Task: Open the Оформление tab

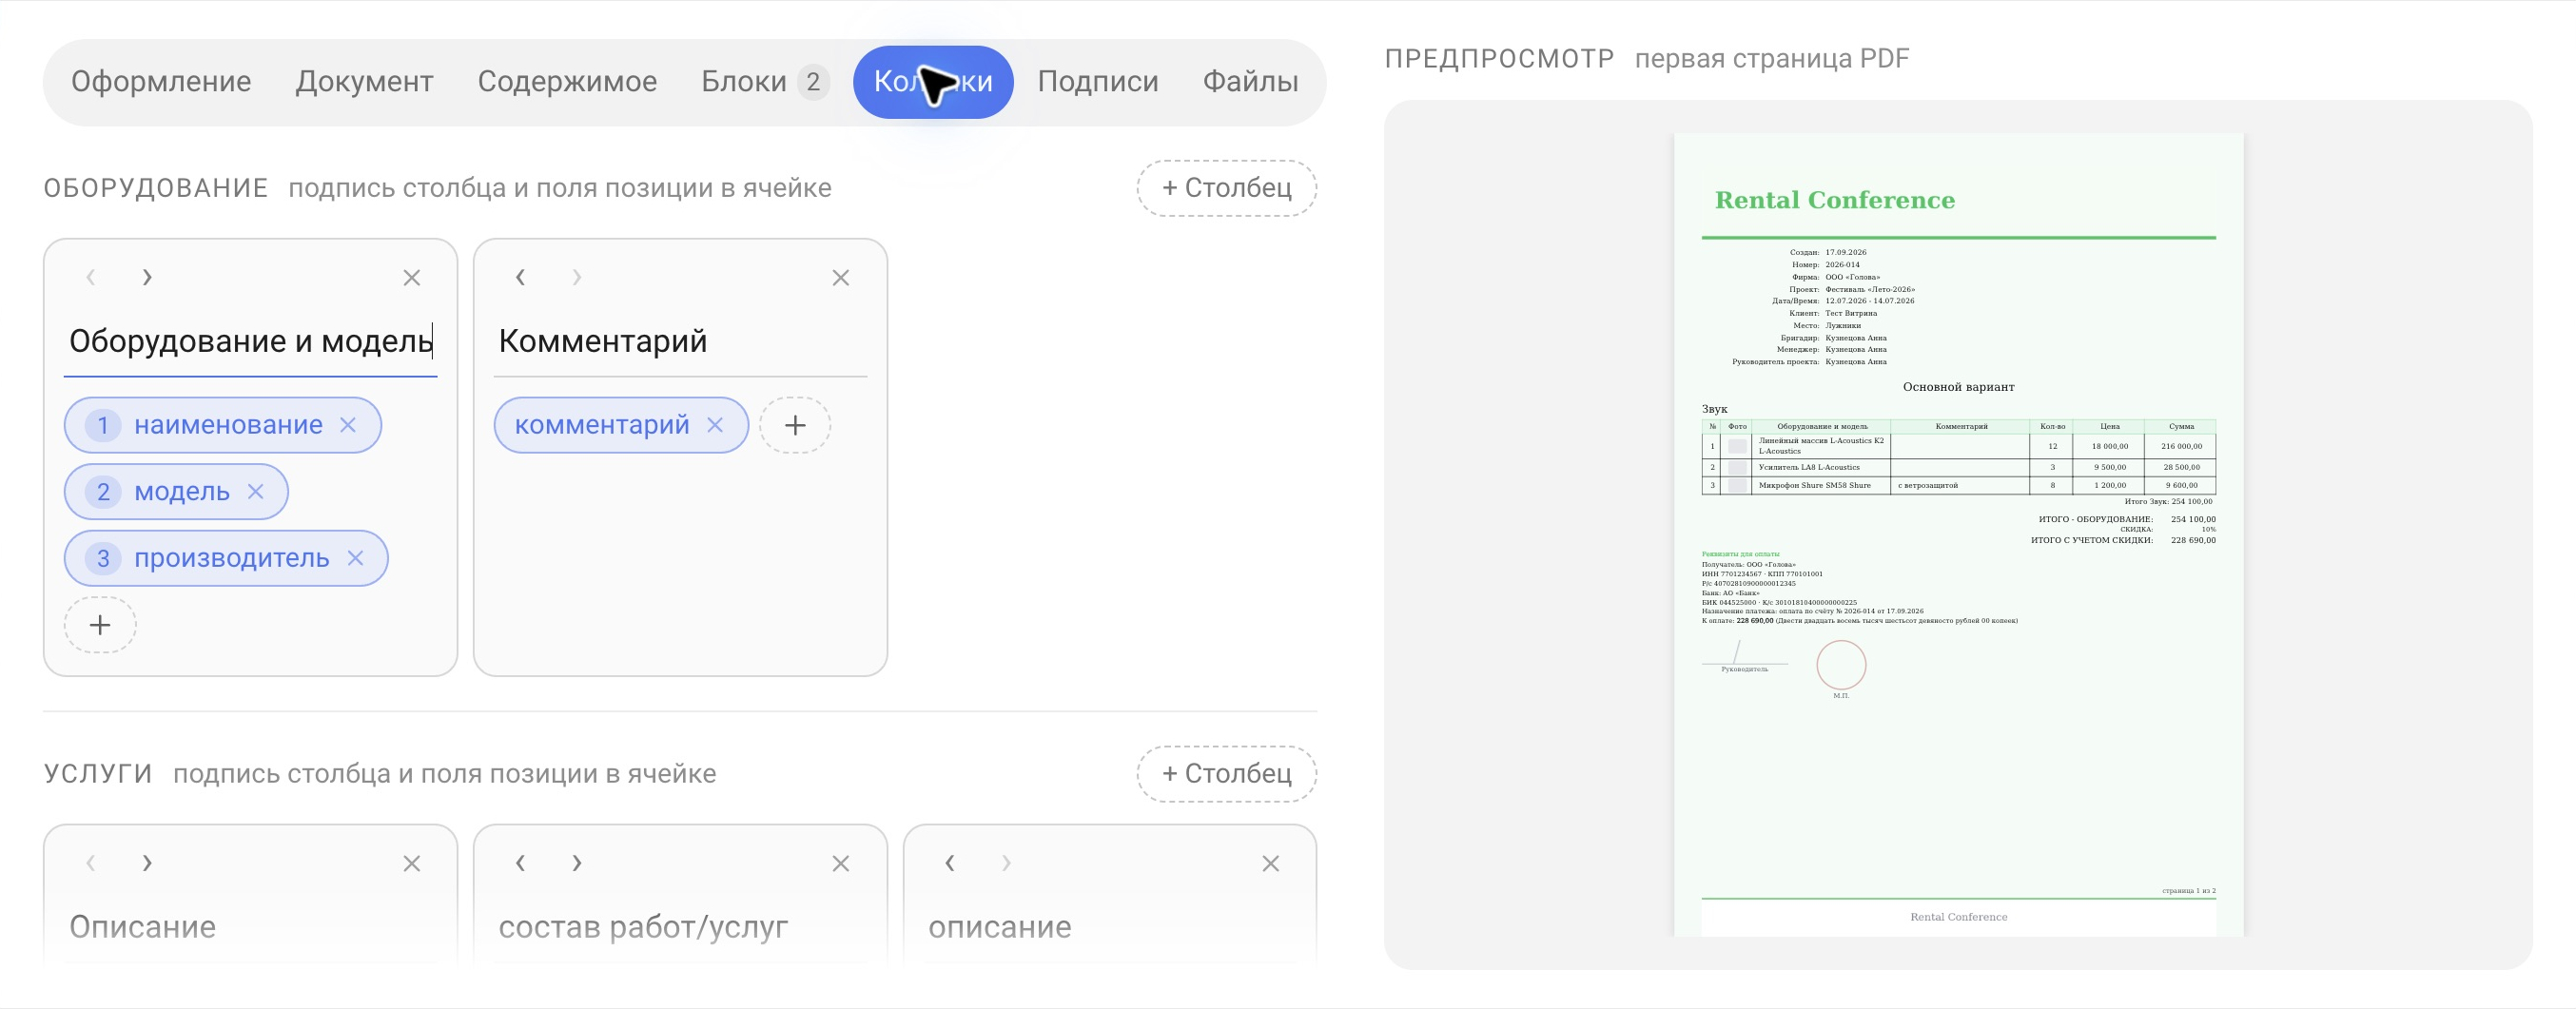Action: click(161, 82)
